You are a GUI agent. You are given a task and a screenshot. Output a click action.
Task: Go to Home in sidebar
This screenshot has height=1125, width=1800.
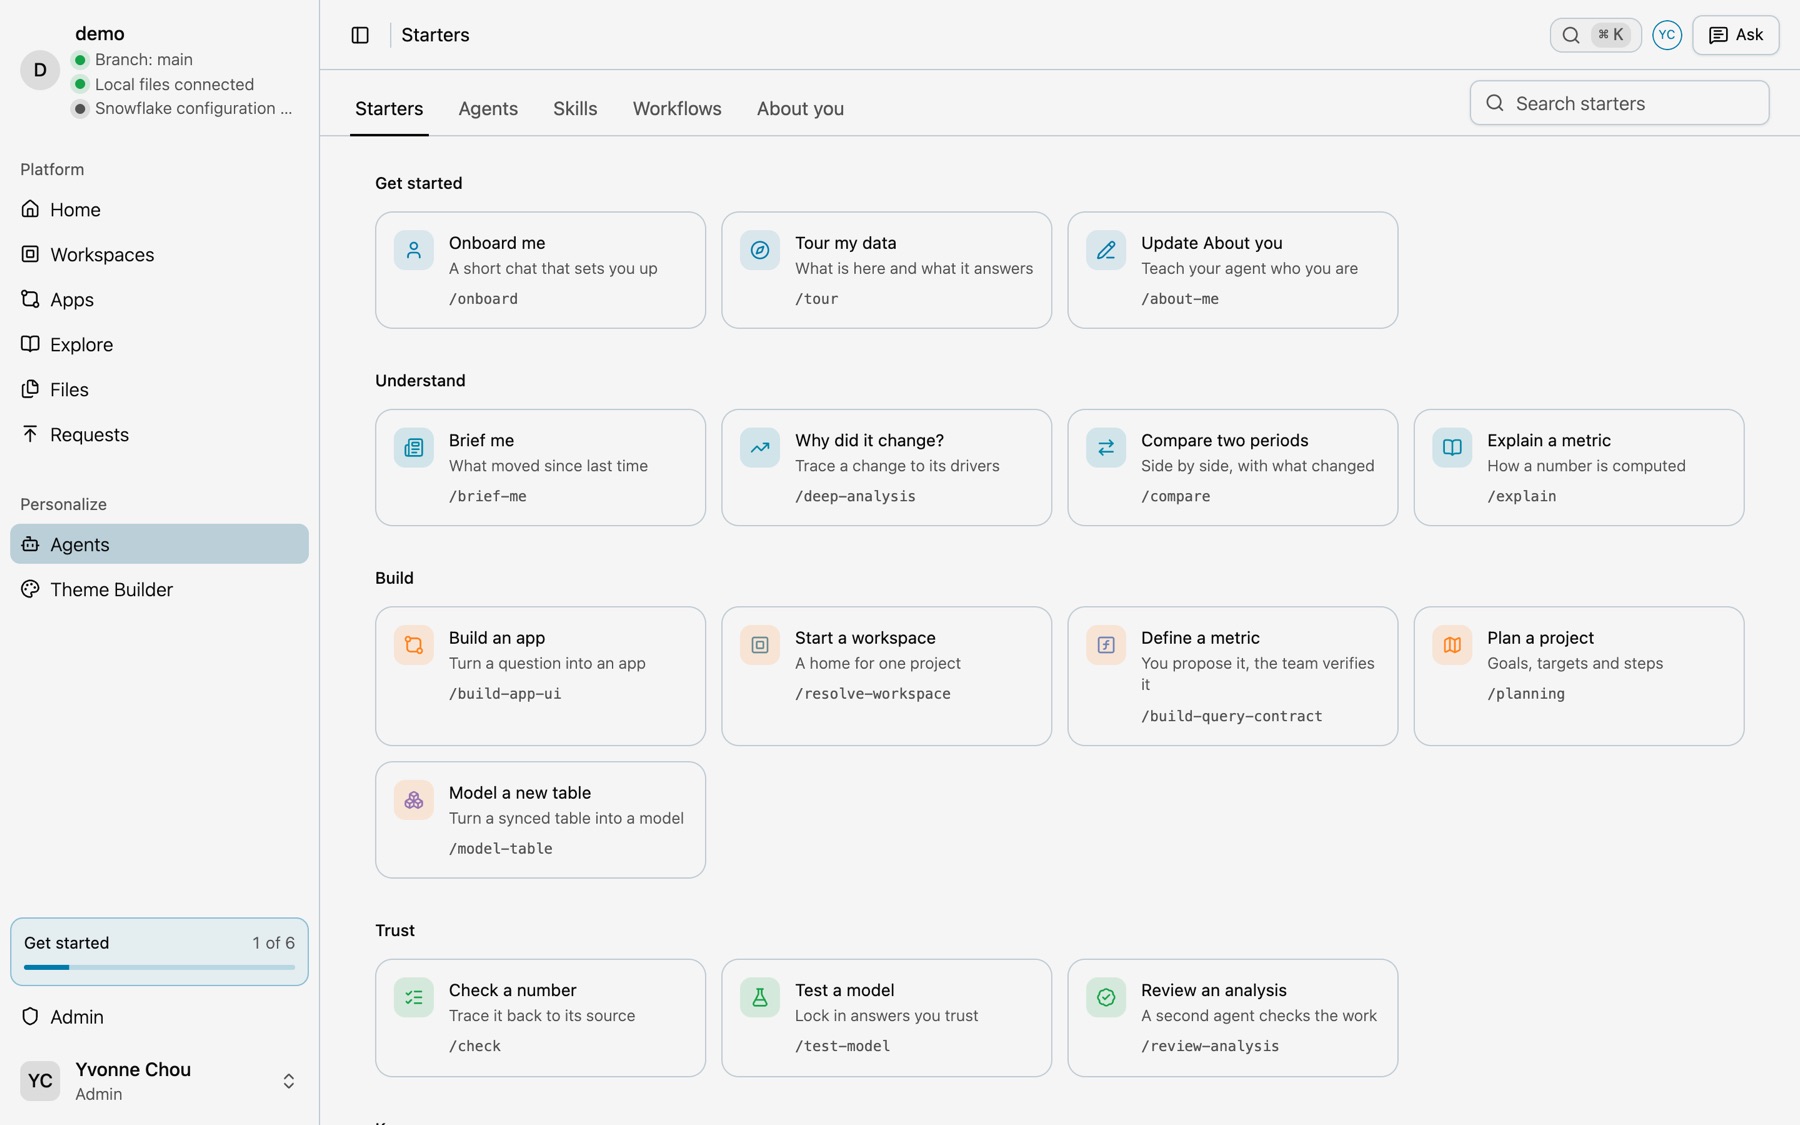click(159, 210)
